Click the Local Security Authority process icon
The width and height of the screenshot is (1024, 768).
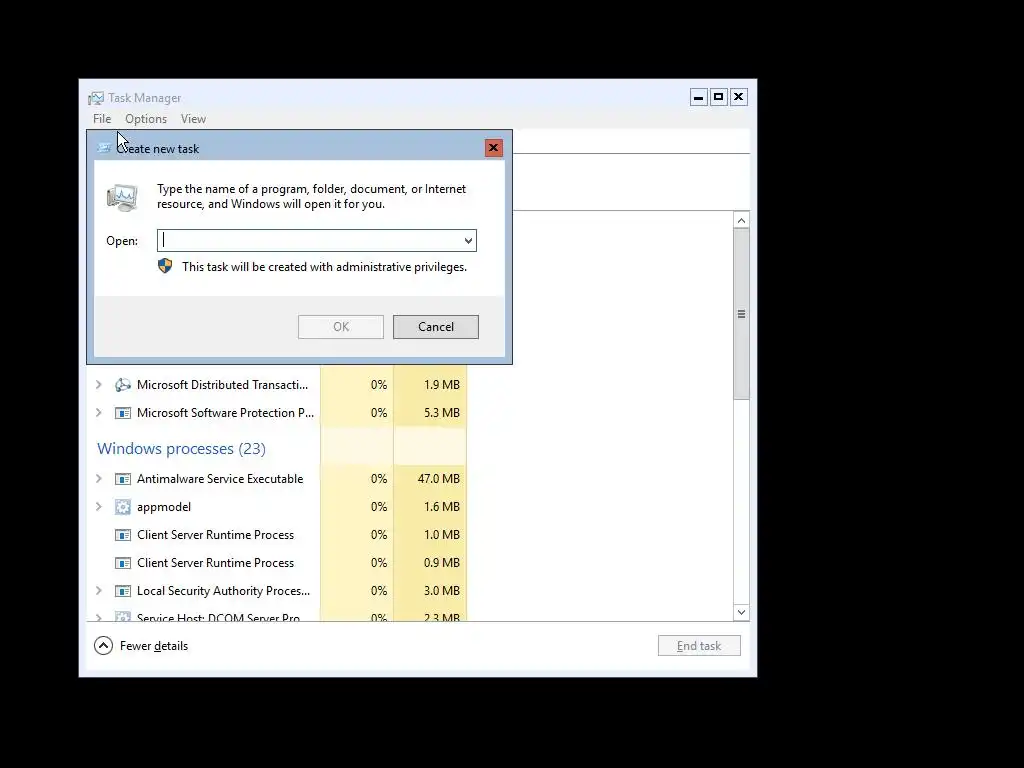tap(123, 591)
